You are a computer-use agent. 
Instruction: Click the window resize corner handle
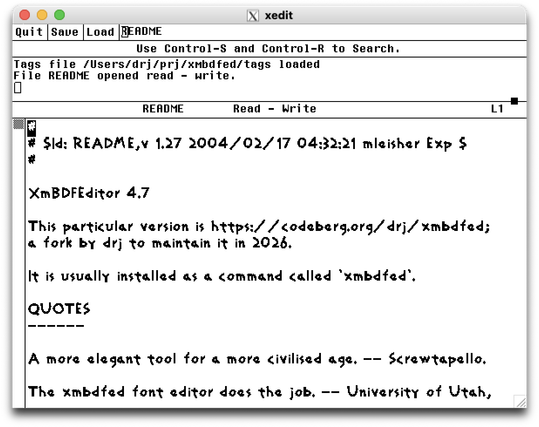point(520,401)
